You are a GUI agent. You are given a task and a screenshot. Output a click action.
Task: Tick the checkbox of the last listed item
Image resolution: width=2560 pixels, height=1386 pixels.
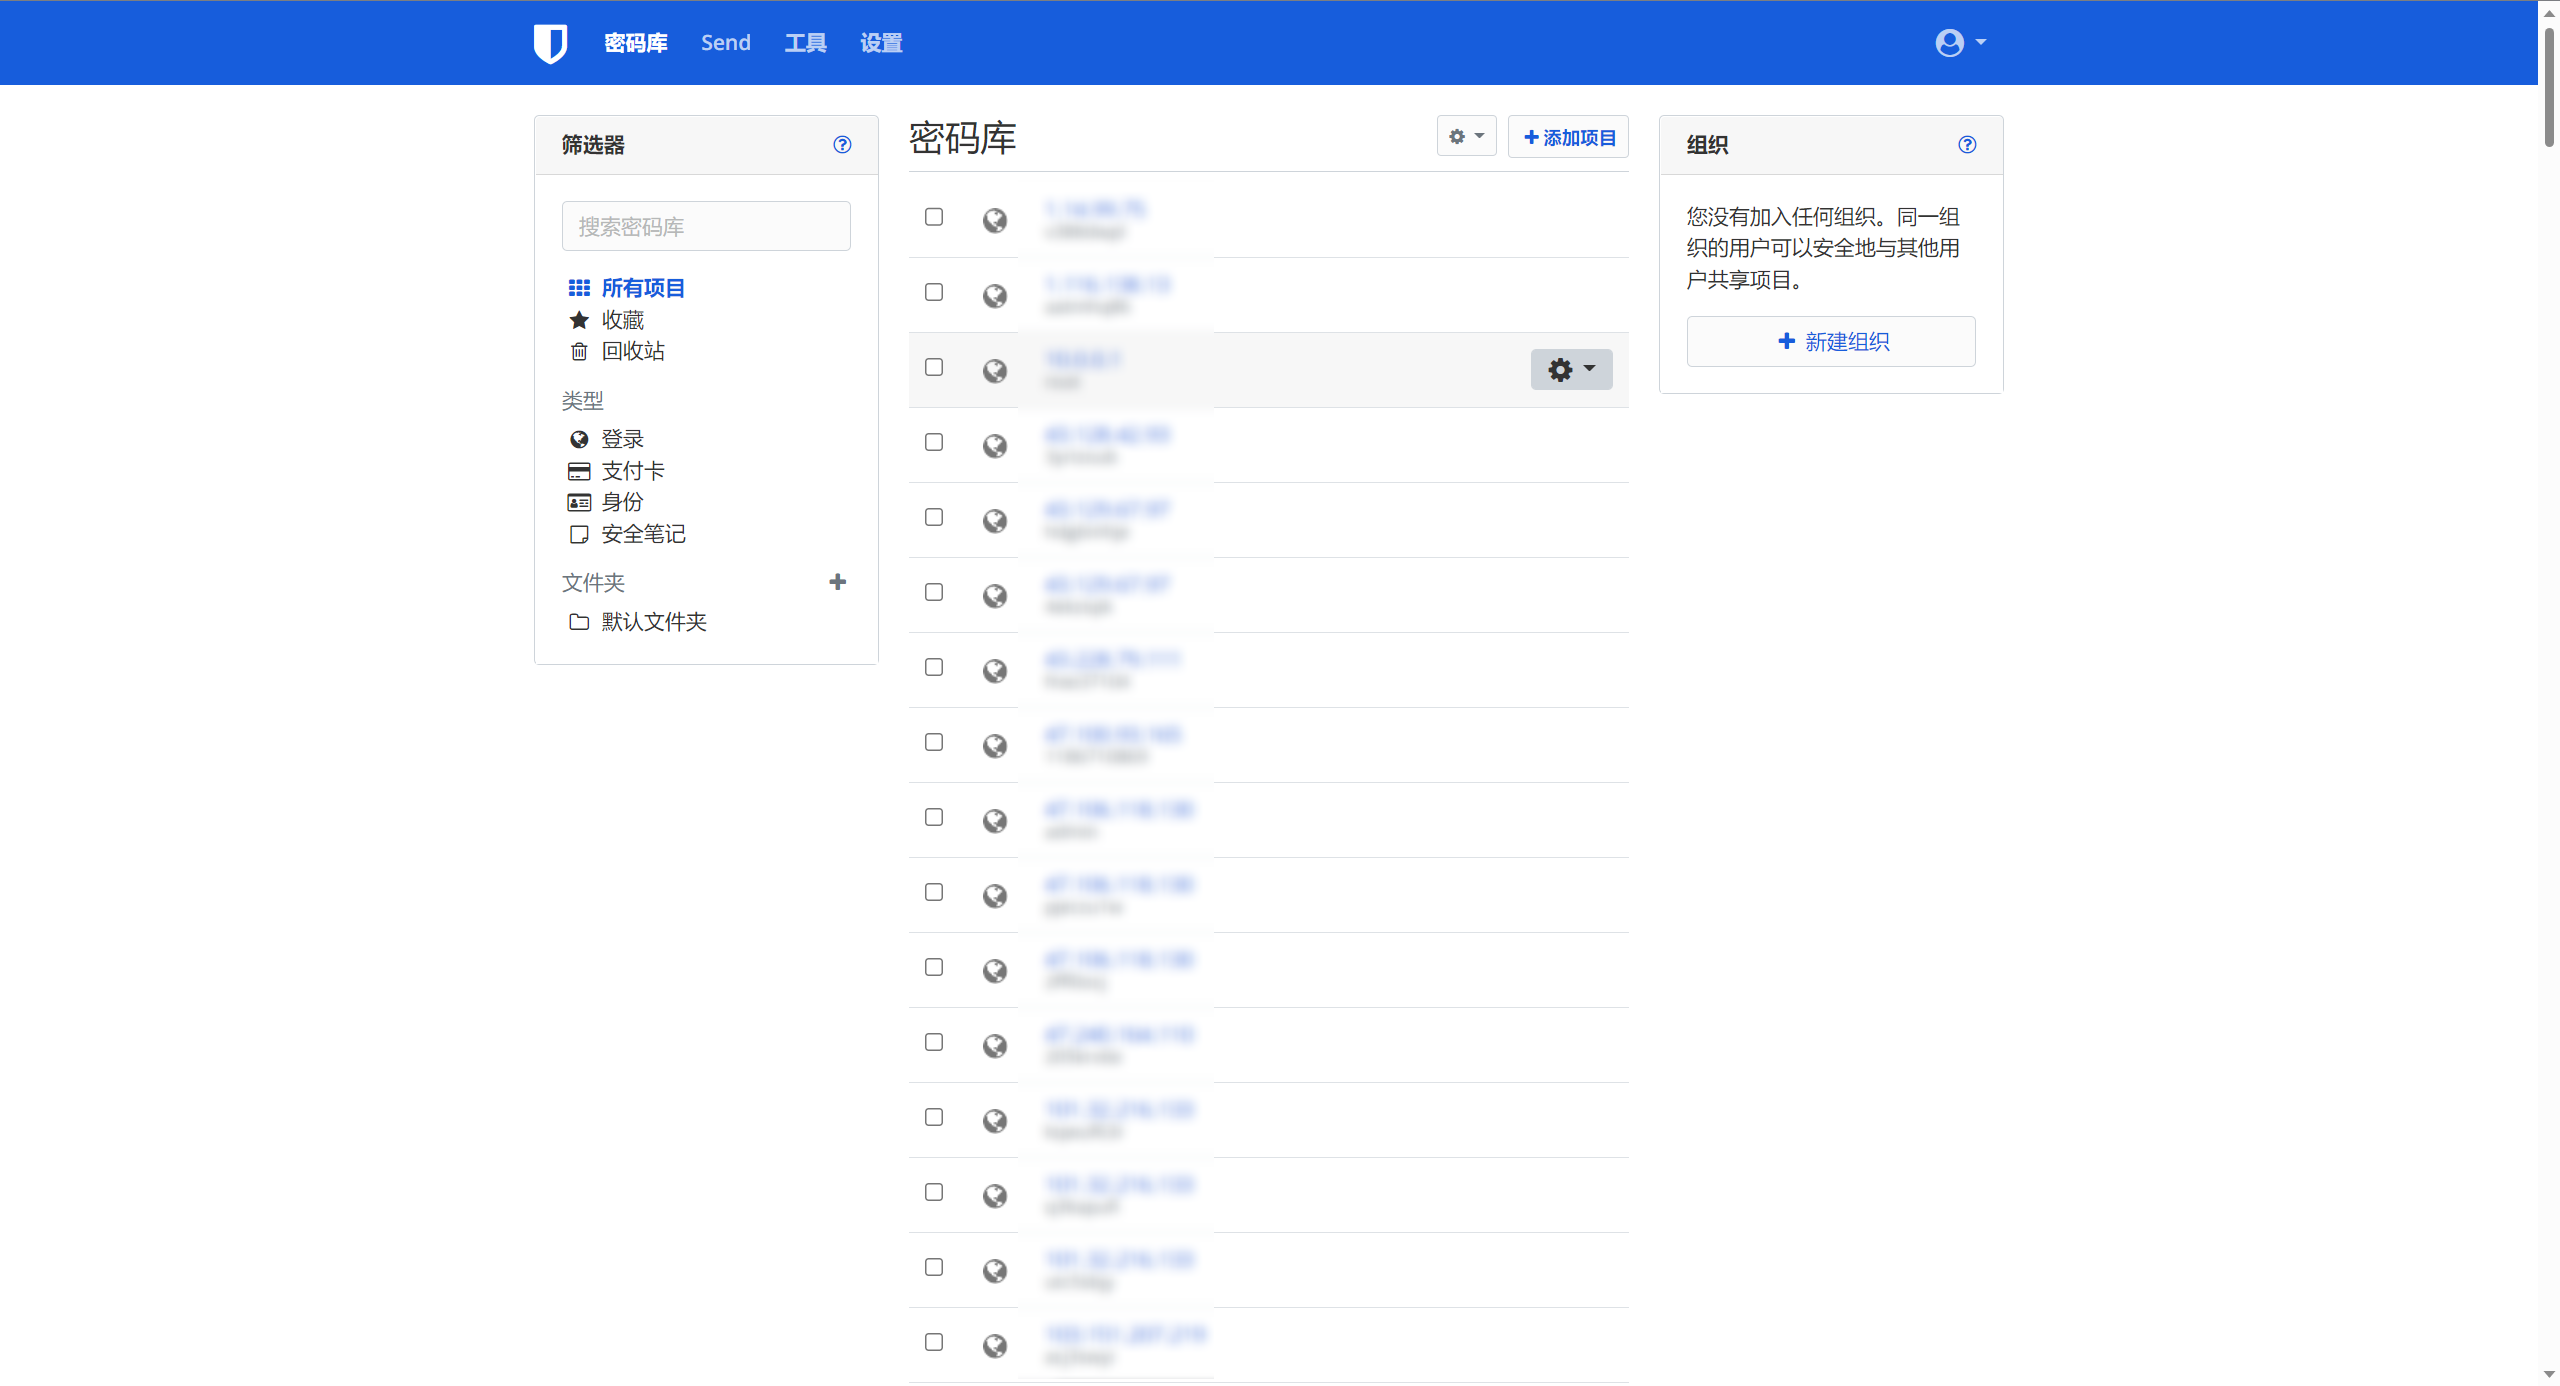933,1341
